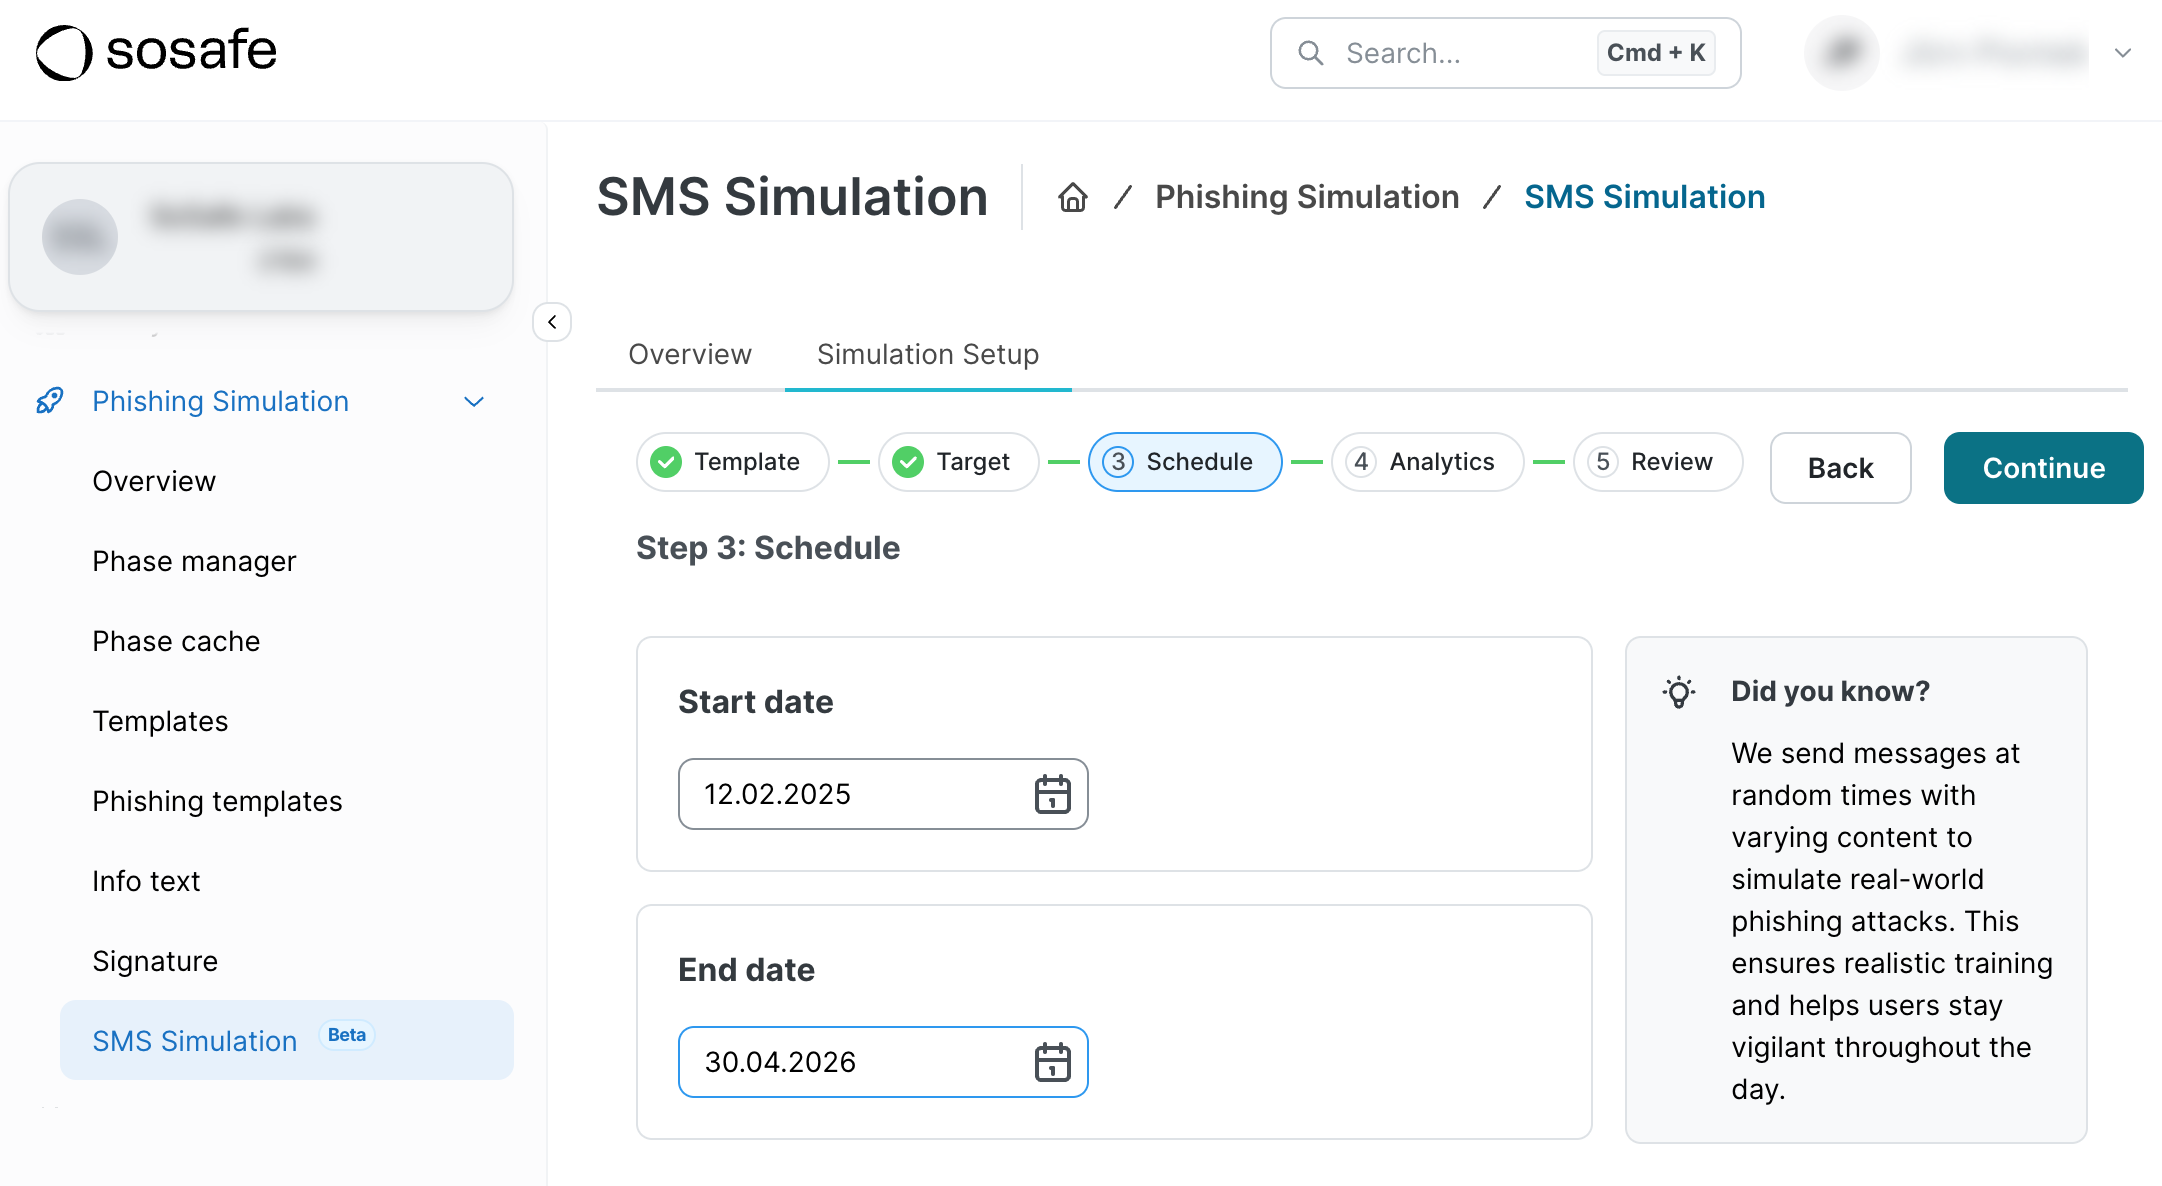Viewport: 2162px width, 1186px height.
Task: Click the user avatar in the top bar
Action: click(x=1840, y=52)
